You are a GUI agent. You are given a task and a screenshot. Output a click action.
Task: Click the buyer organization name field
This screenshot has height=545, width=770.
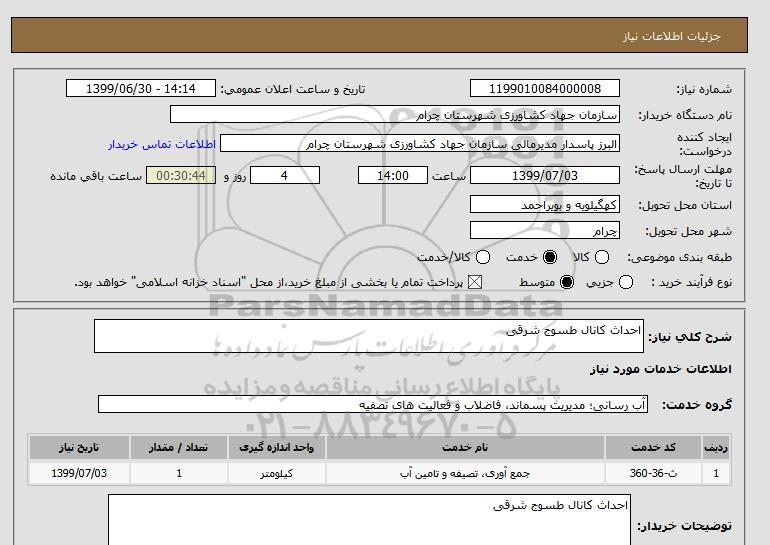(395, 114)
